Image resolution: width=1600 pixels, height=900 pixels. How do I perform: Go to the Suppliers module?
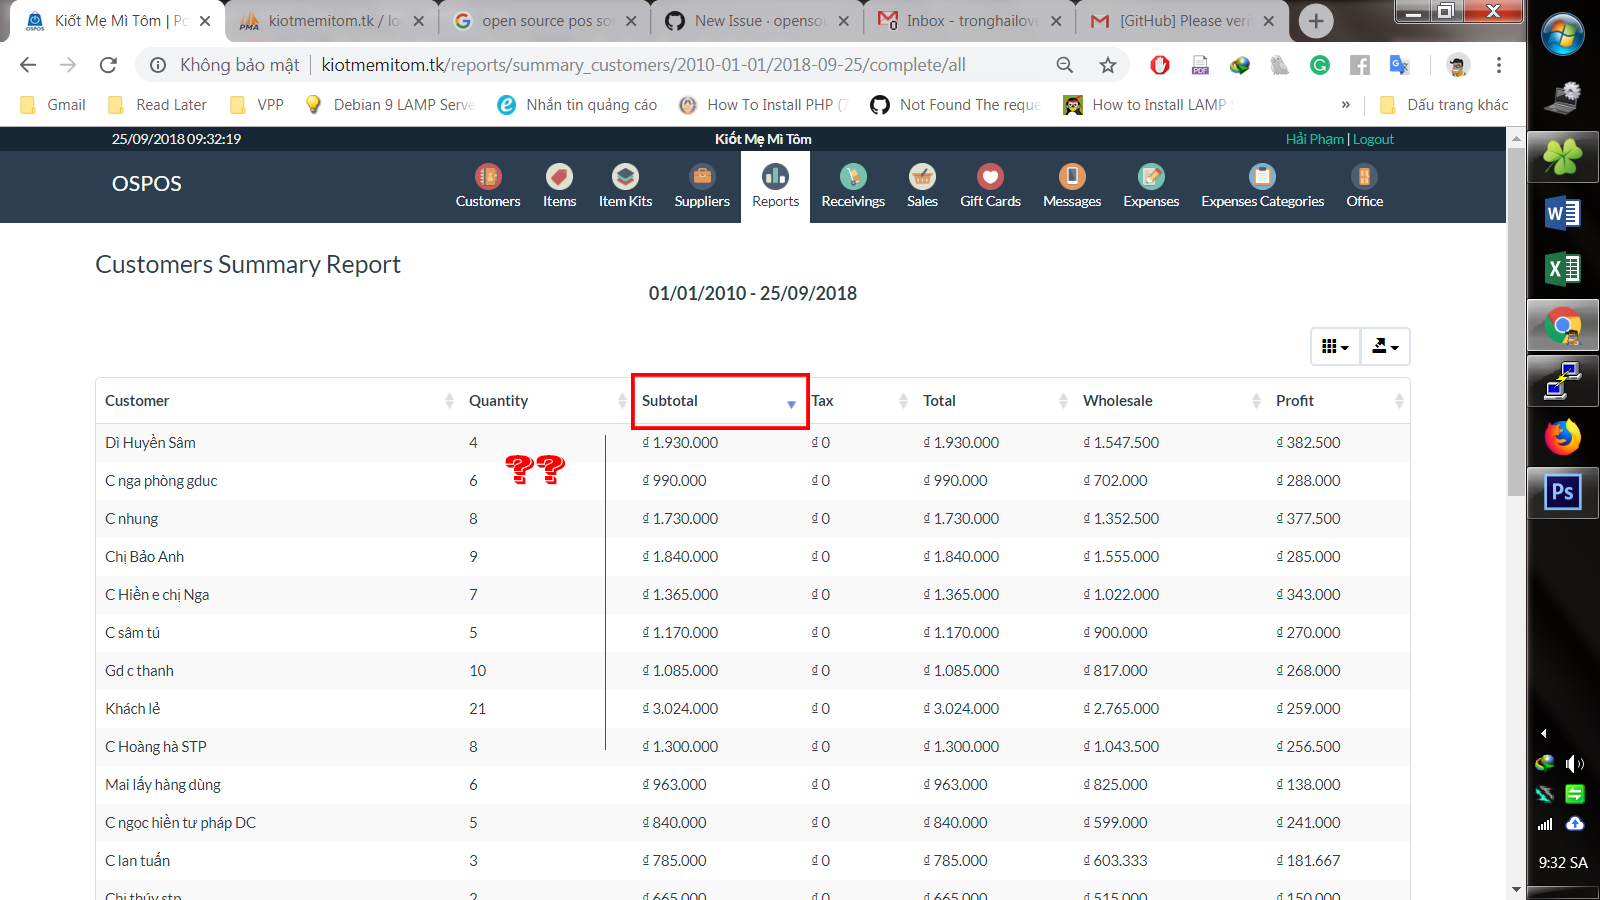pos(702,187)
